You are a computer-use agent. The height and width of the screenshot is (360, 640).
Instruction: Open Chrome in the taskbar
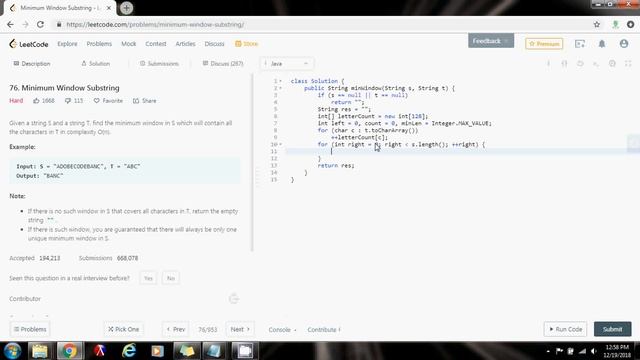(69, 351)
